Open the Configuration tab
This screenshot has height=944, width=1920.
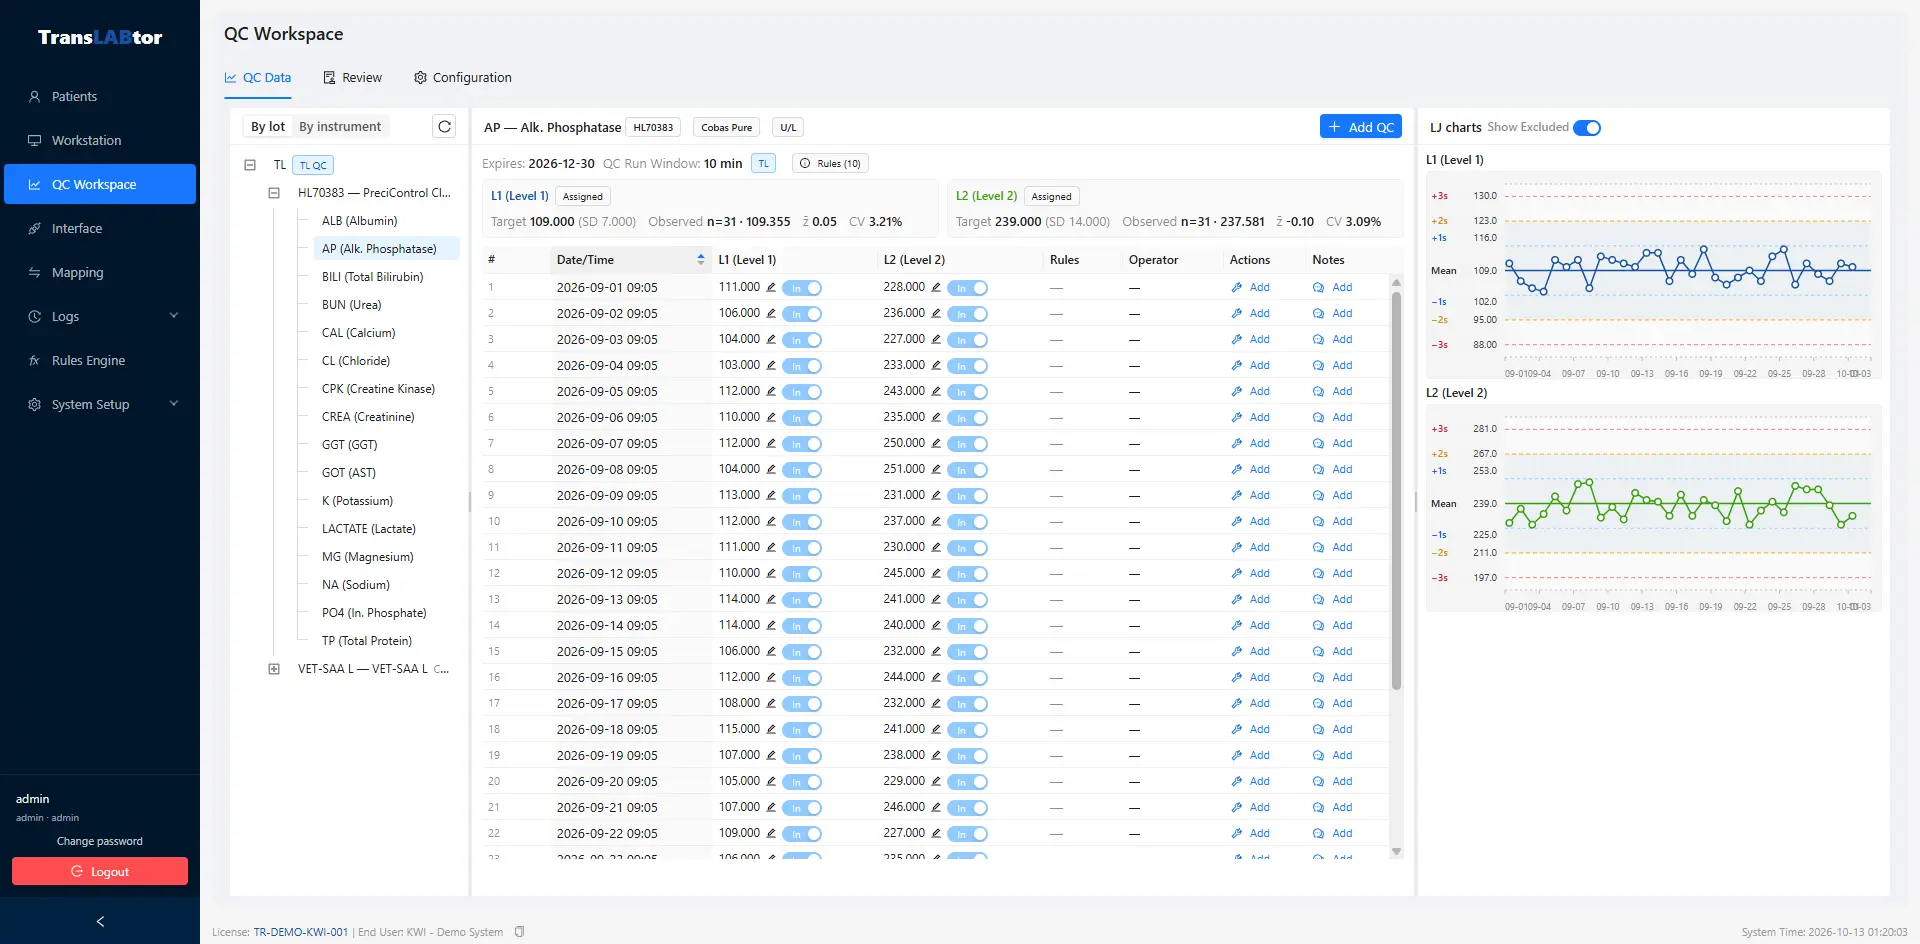[463, 78]
